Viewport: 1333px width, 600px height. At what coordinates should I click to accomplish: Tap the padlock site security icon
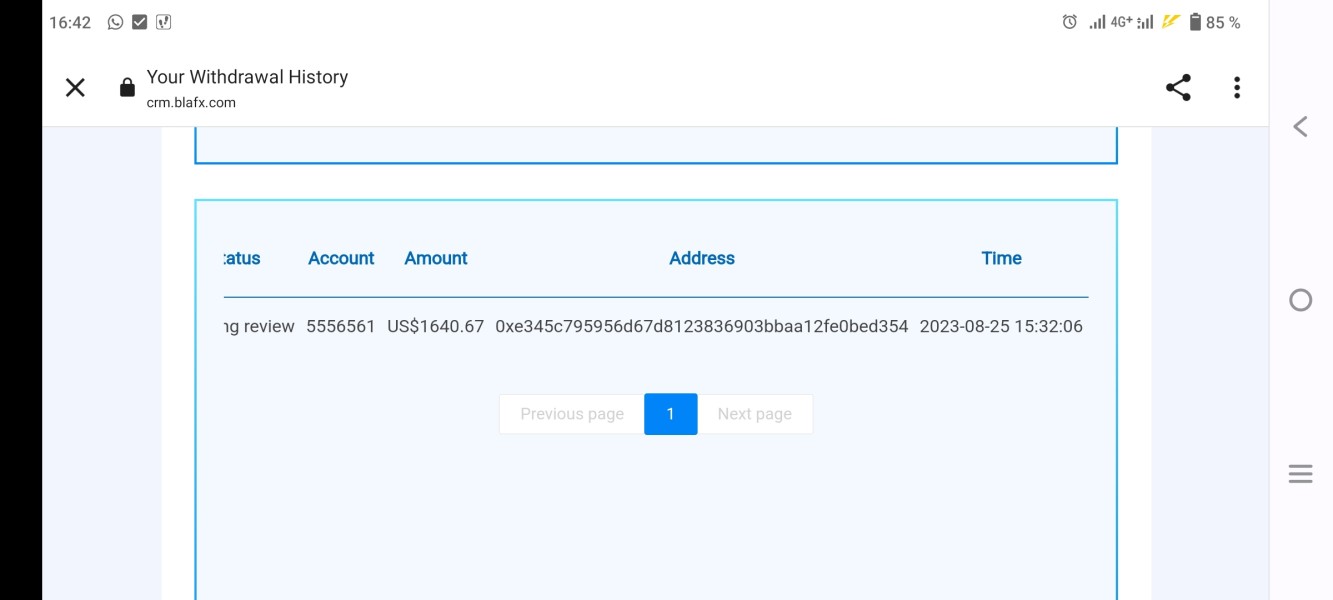click(127, 88)
